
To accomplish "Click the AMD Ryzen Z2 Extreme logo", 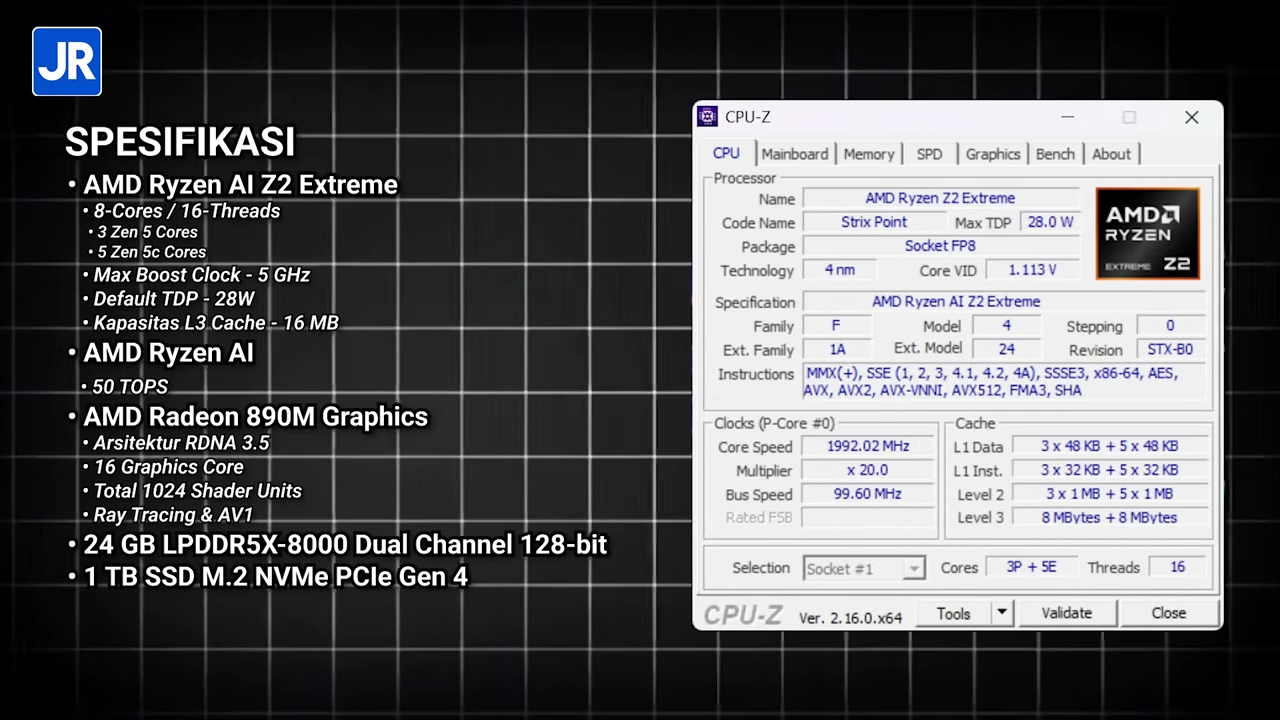I will [1147, 234].
